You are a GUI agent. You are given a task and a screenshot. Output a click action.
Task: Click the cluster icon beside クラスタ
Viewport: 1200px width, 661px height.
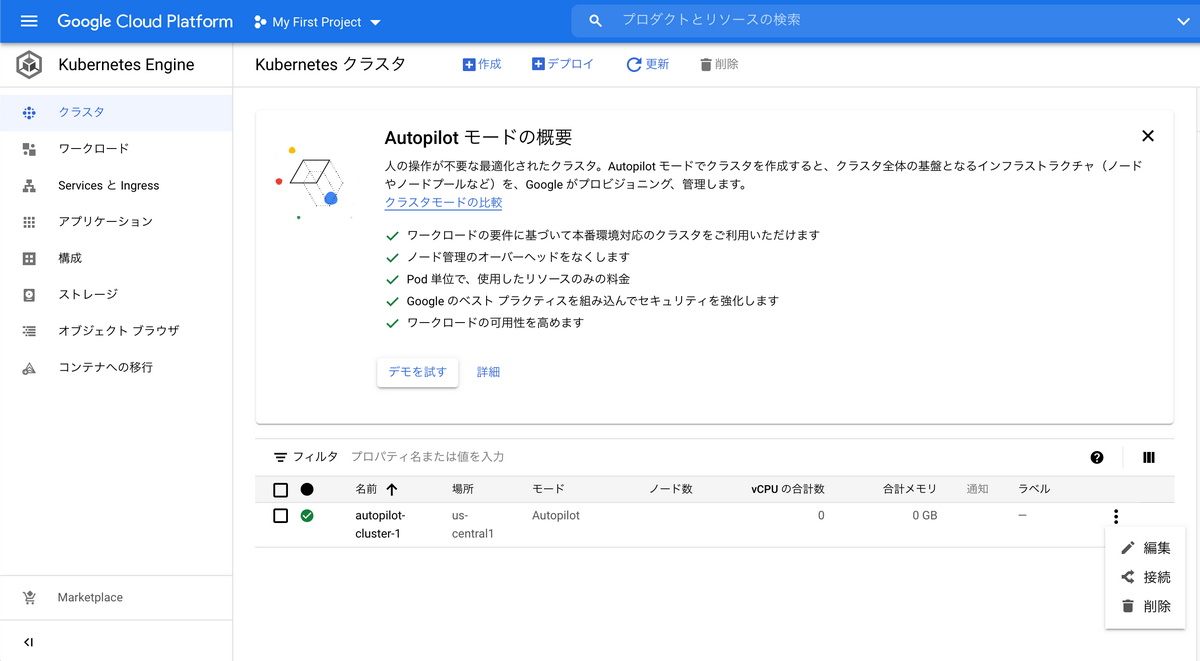coord(29,113)
